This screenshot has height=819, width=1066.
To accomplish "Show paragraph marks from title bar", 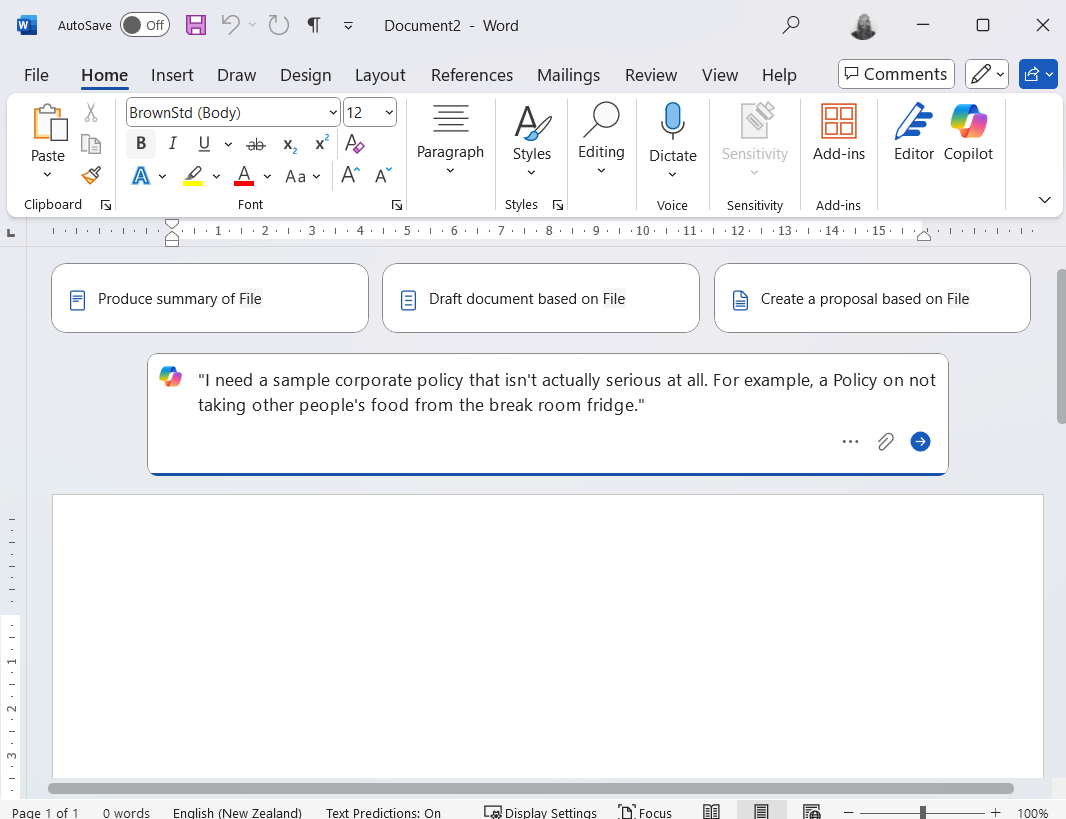I will click(x=313, y=26).
